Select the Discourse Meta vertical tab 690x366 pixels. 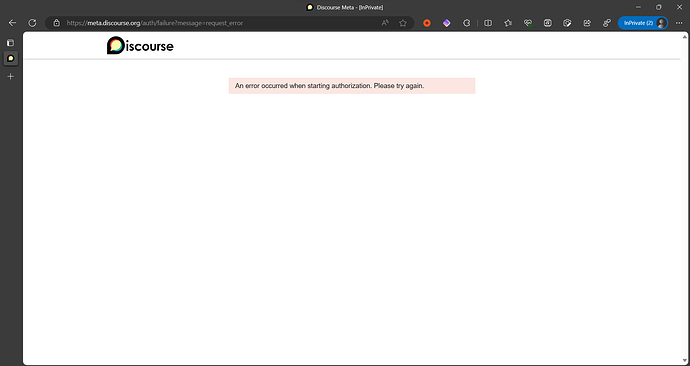[x=11, y=58]
